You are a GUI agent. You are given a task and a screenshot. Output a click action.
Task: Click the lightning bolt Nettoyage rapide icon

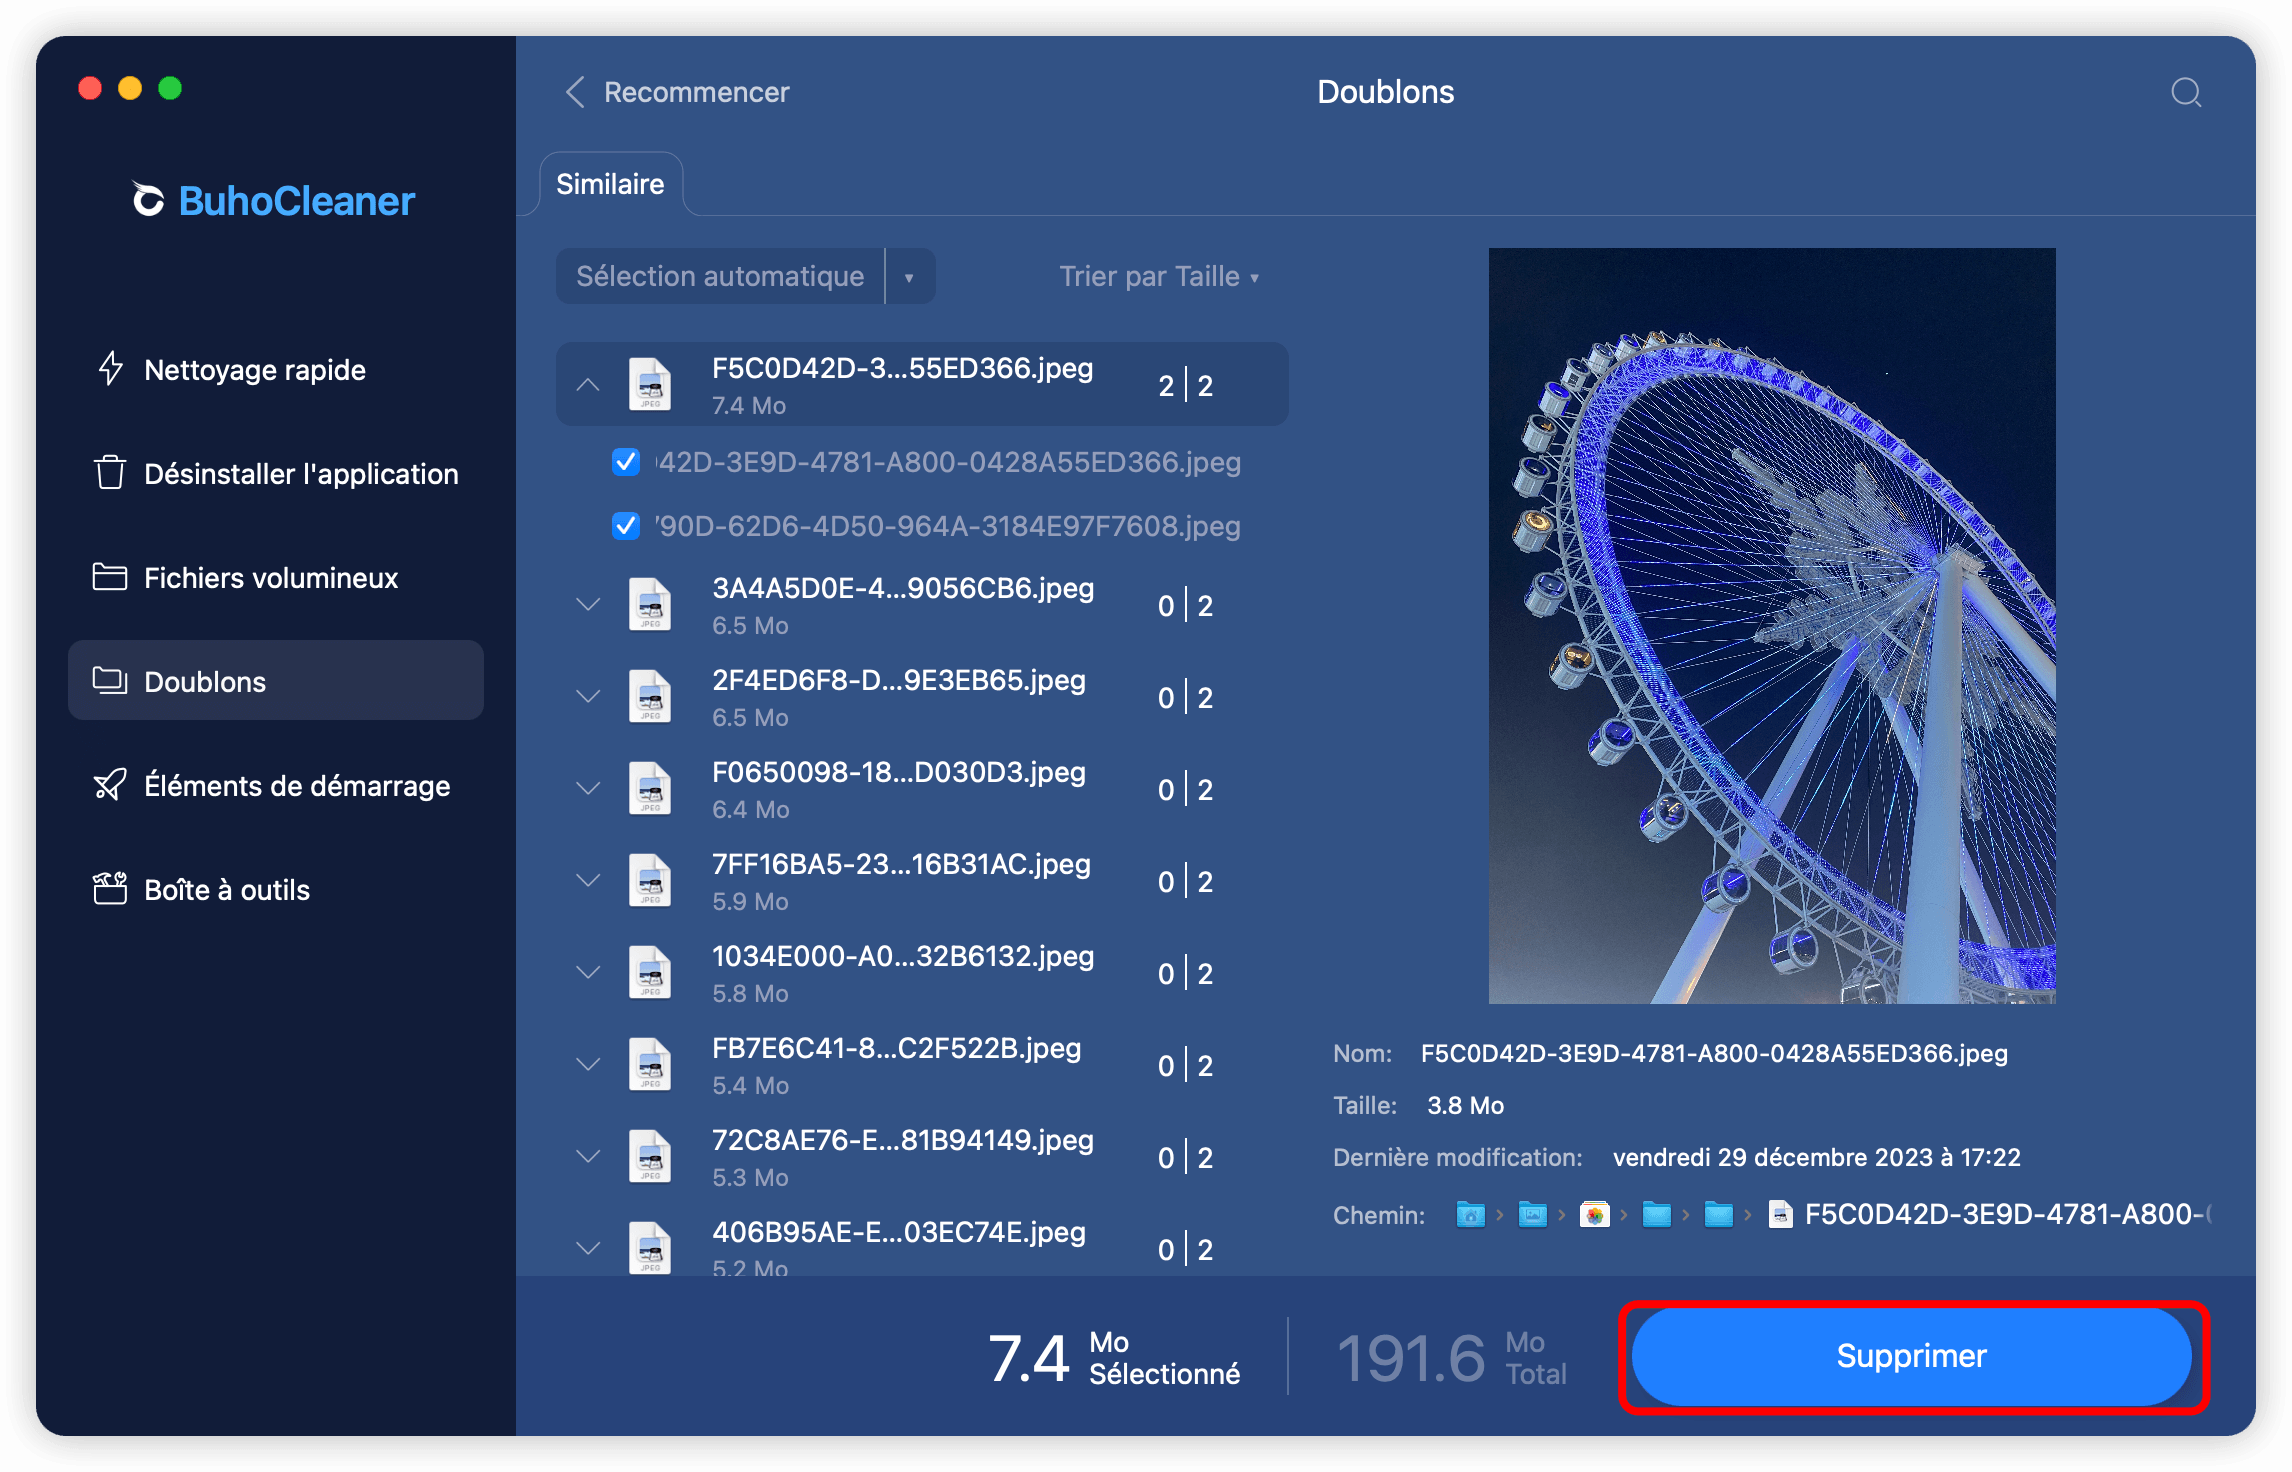pos(110,369)
